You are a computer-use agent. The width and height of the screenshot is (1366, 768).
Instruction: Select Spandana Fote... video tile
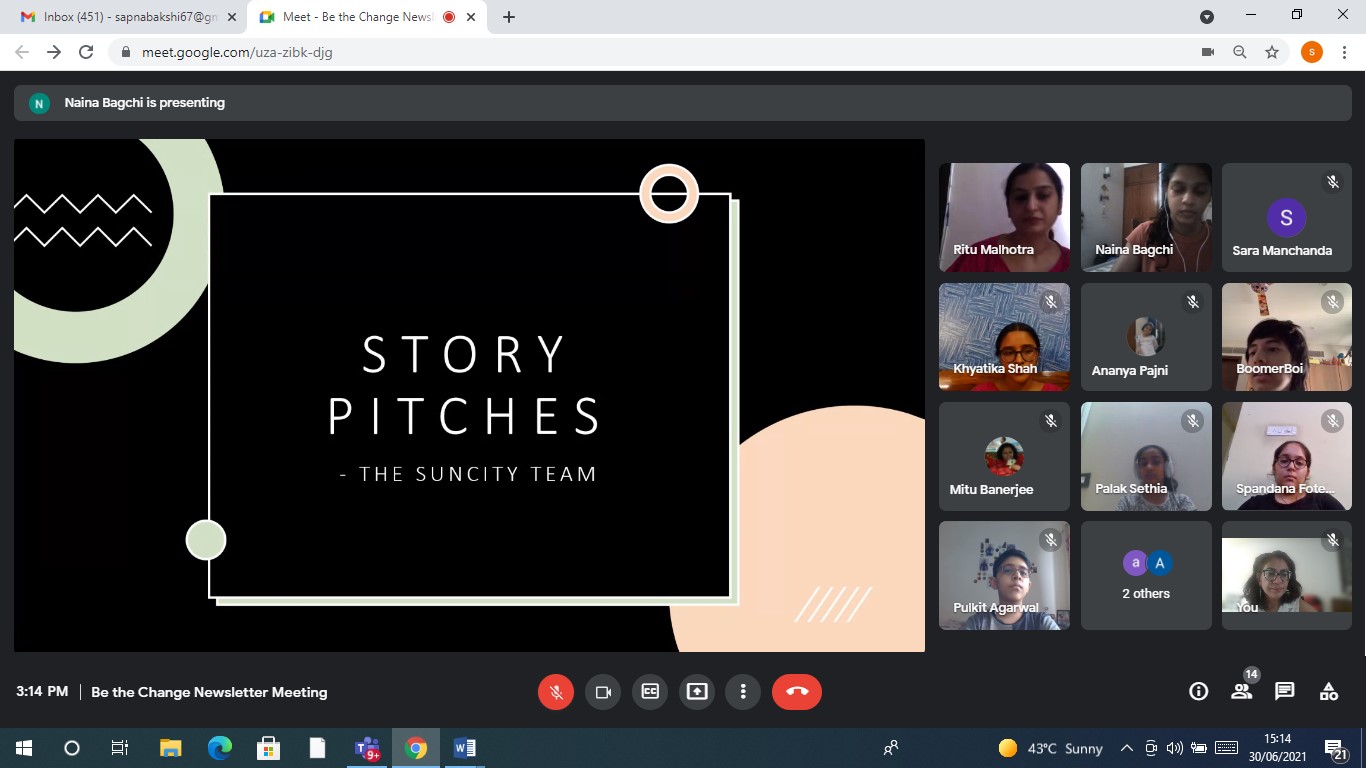[x=1287, y=456]
